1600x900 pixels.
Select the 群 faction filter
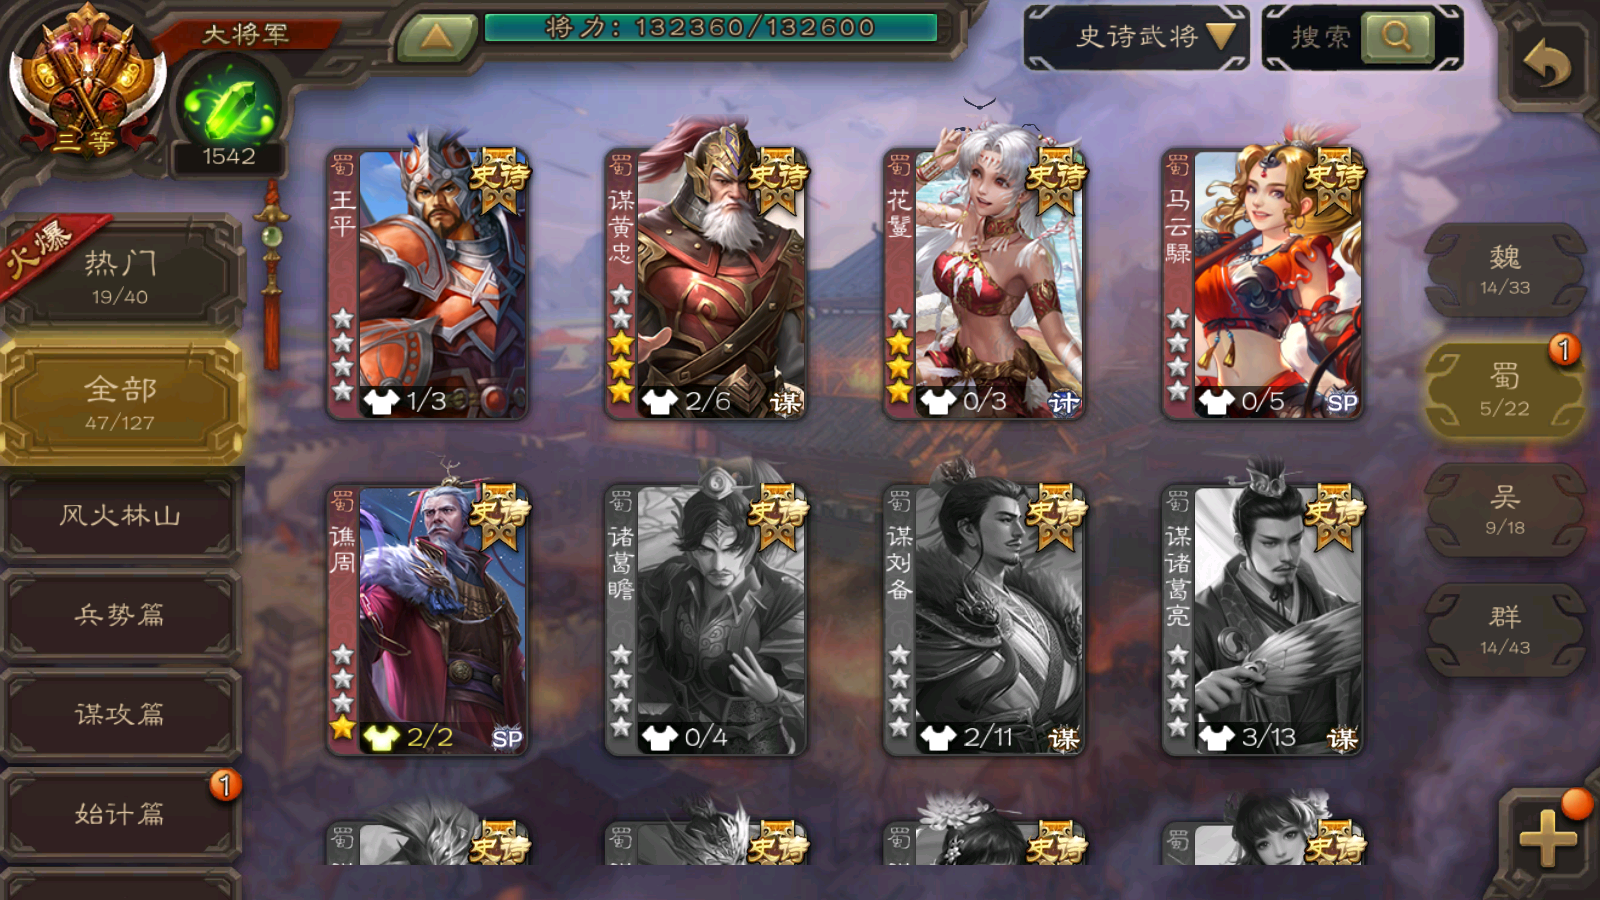click(1505, 631)
